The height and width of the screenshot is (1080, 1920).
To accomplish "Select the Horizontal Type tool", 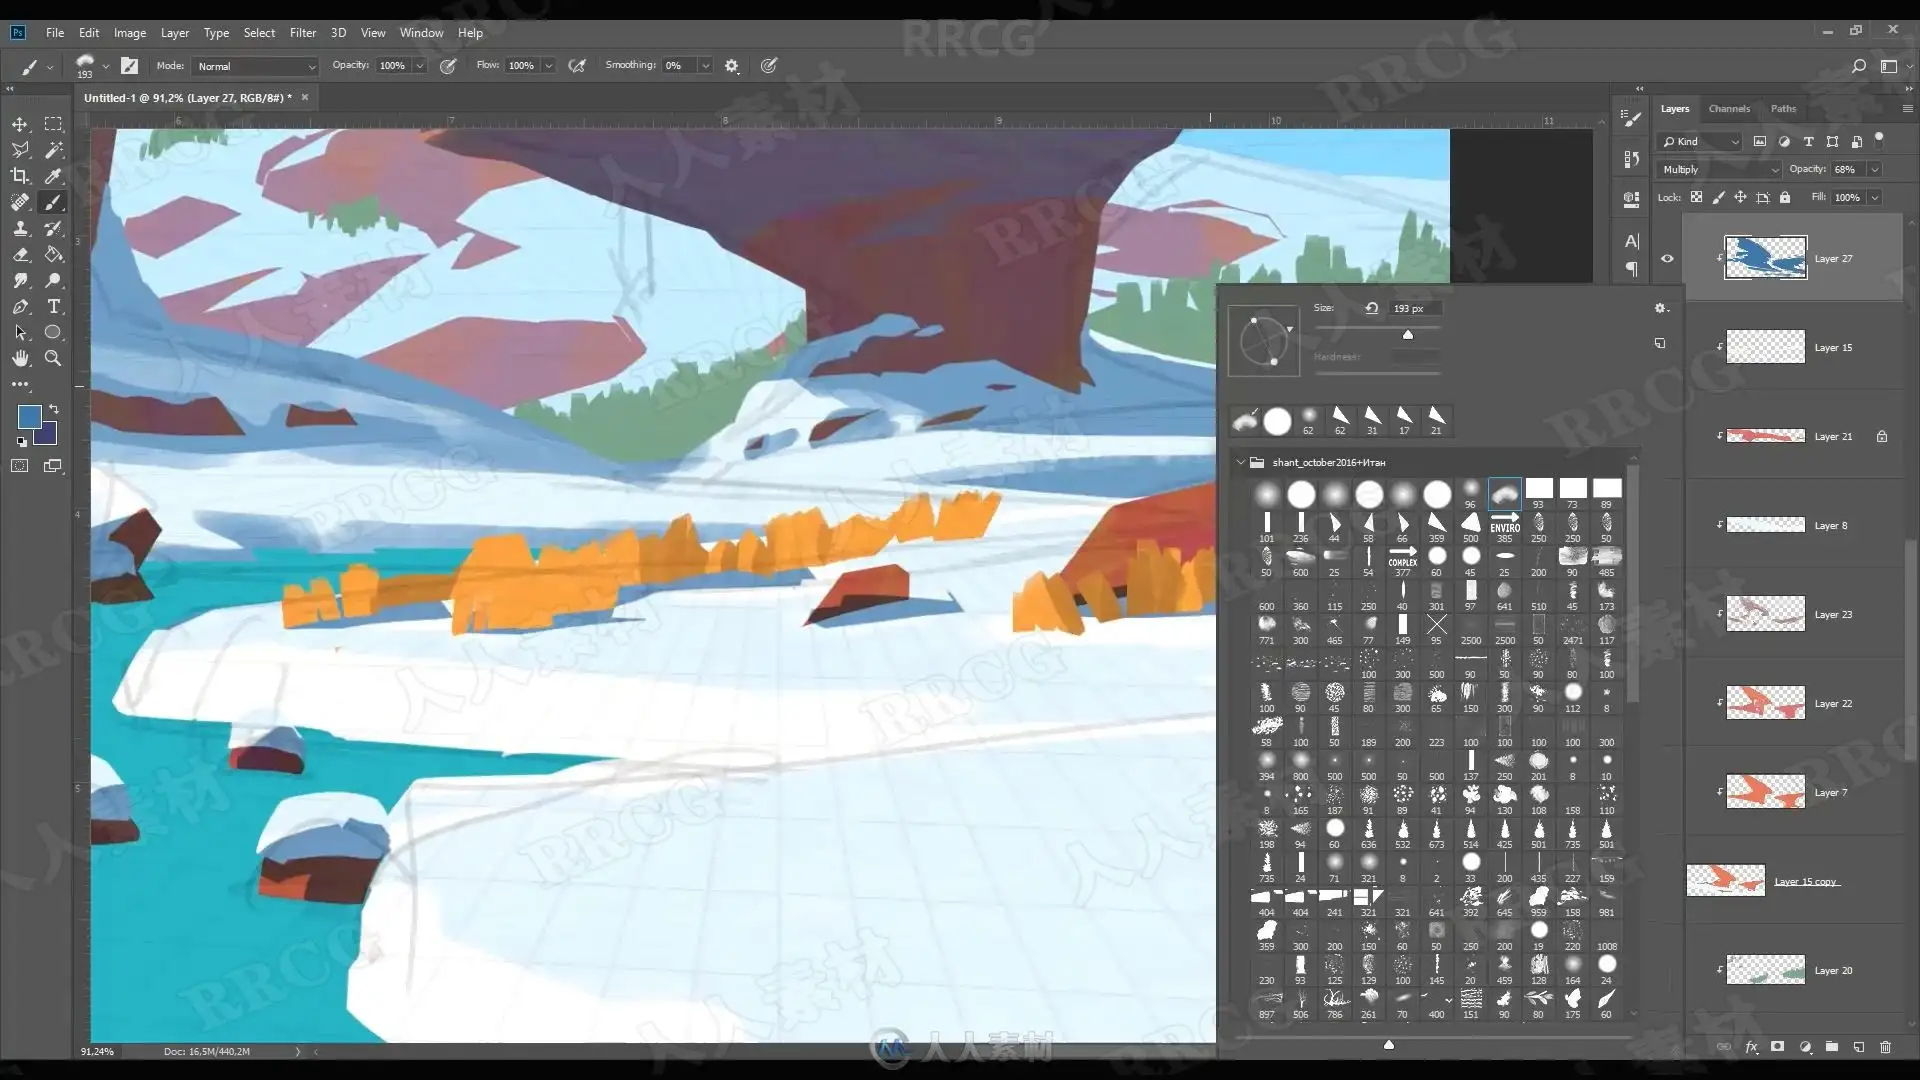I will point(54,306).
